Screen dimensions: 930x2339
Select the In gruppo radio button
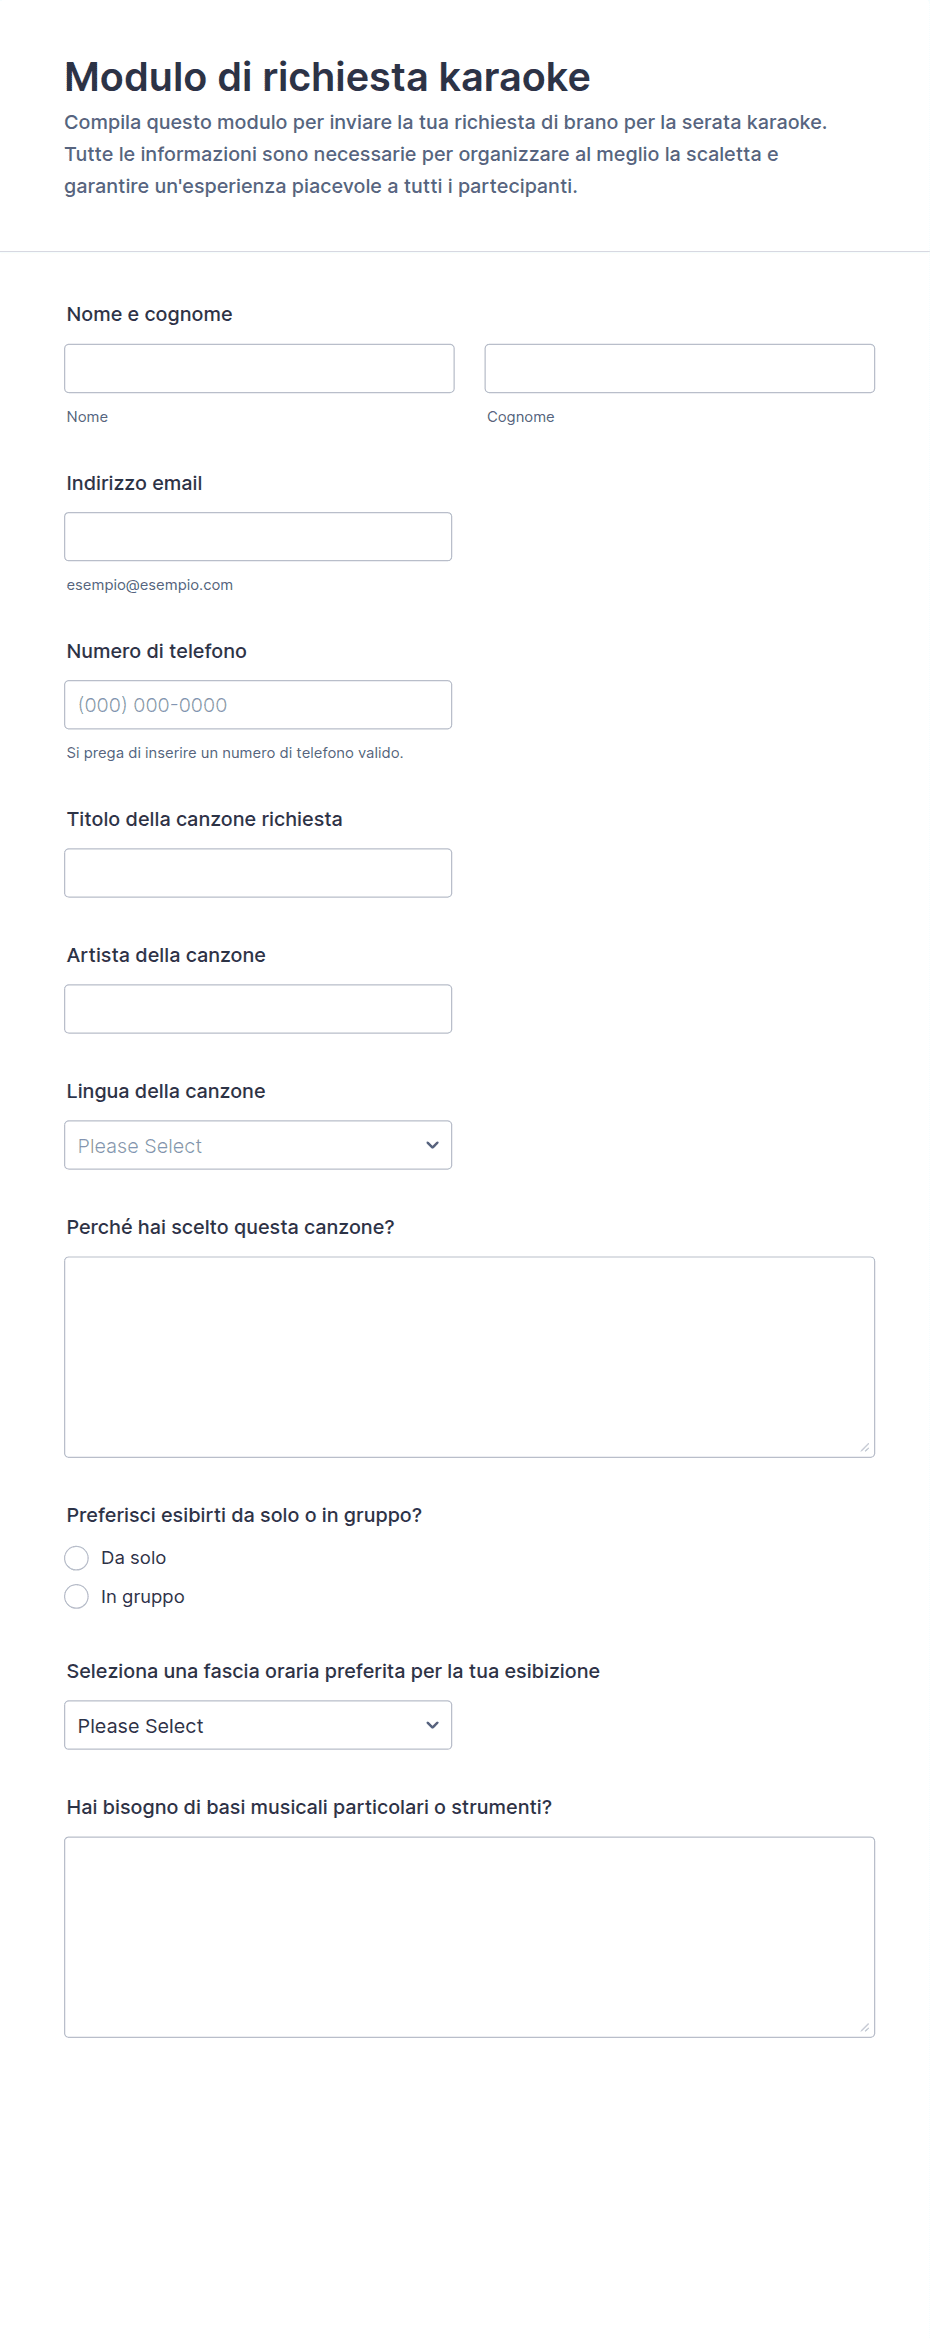[77, 1597]
